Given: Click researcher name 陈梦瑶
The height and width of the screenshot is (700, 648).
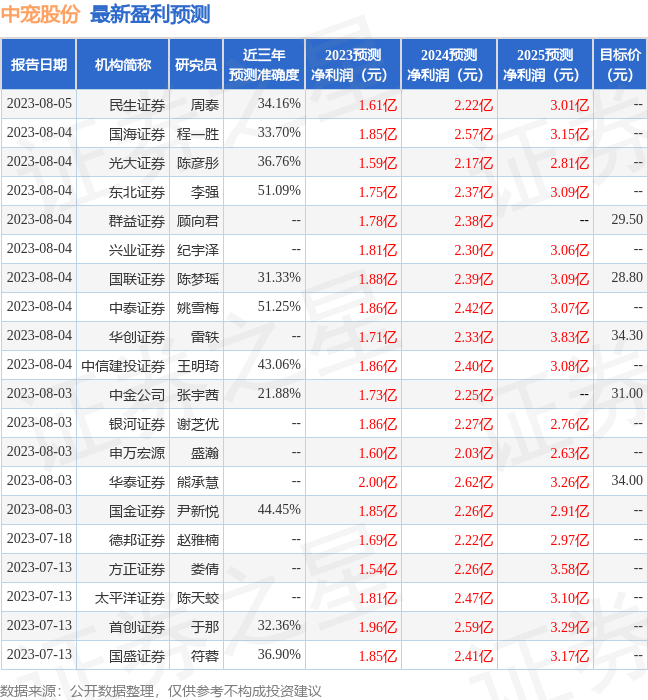Looking at the screenshot, I should 198,279.
